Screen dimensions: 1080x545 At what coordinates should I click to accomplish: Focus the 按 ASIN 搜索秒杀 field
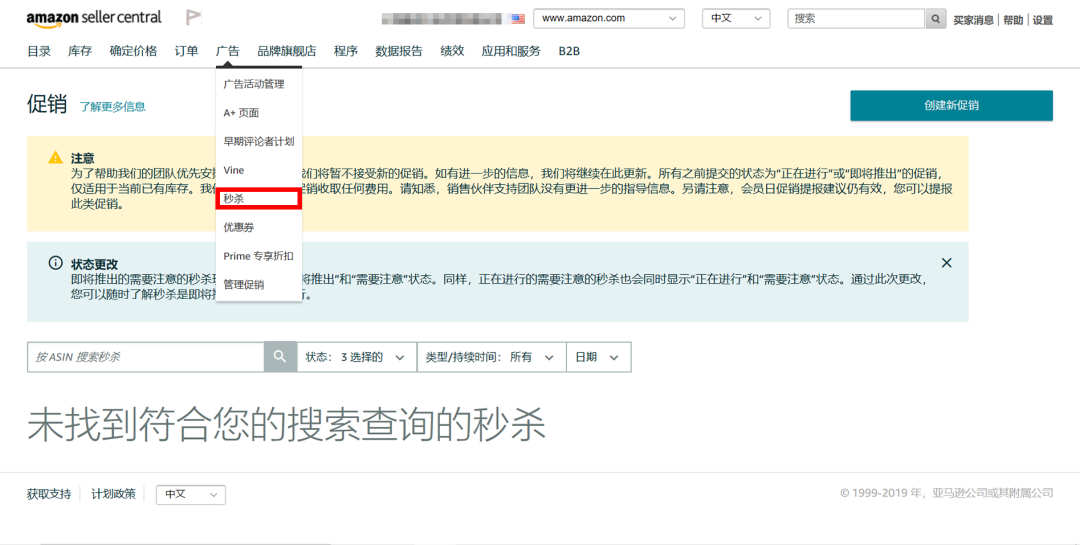146,357
